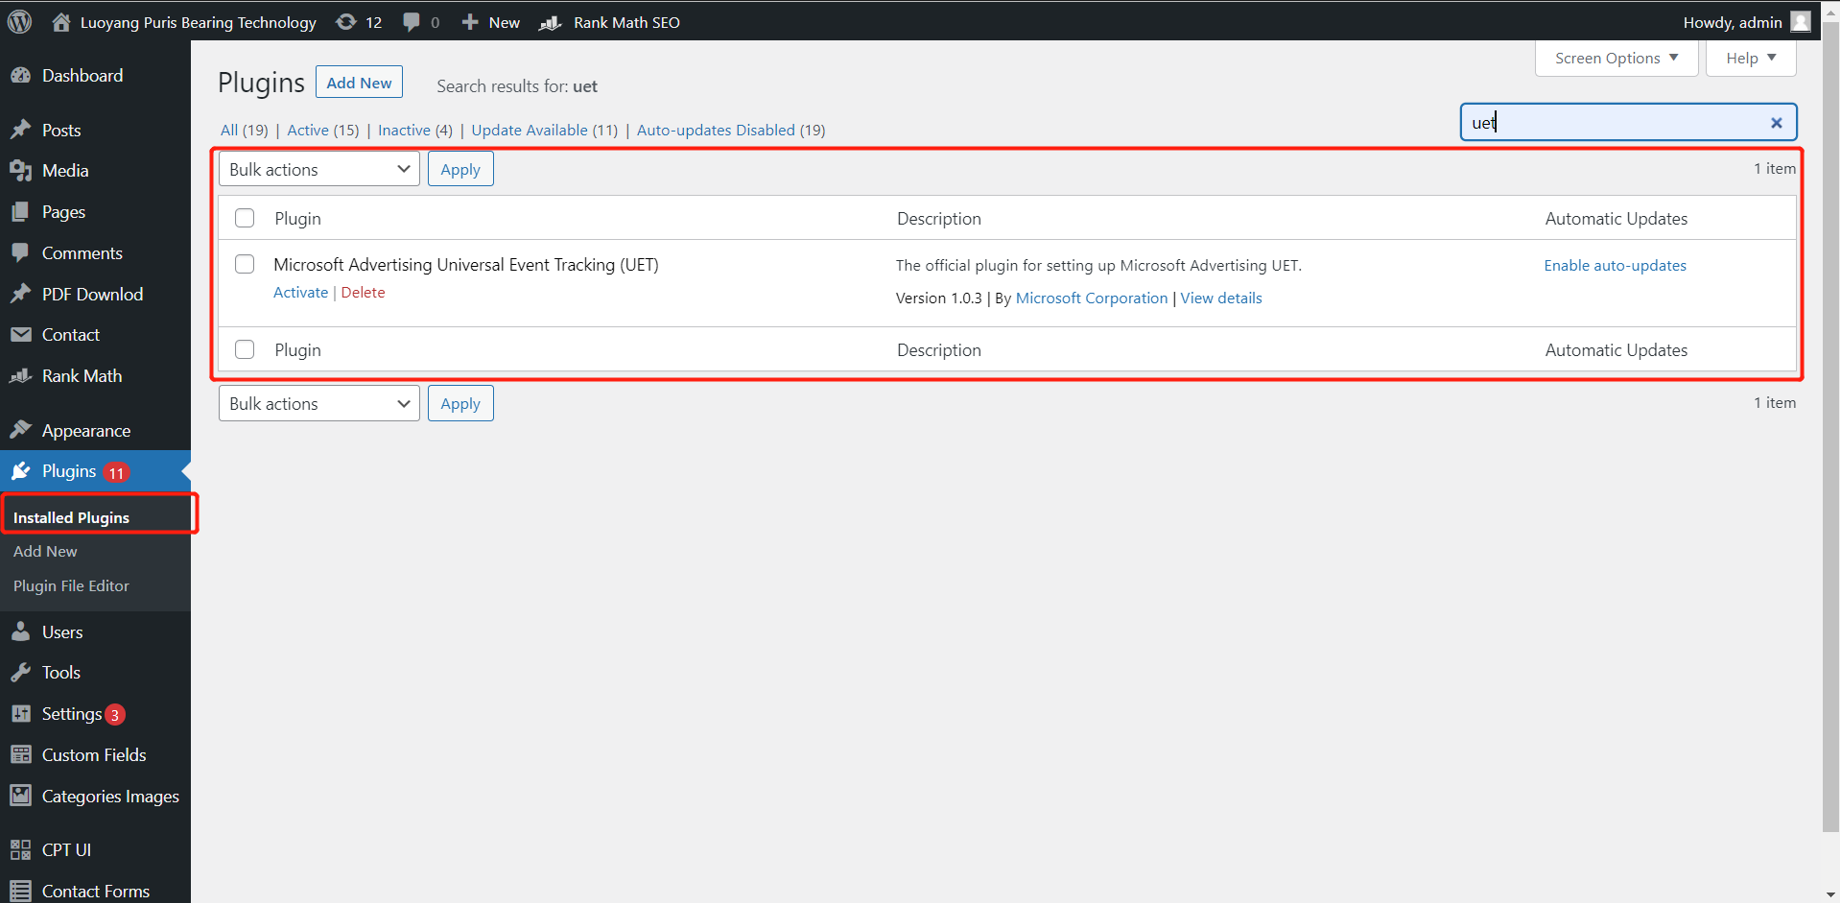This screenshot has height=903, width=1840.
Task: Open Installed Plugins submenu item
Action: click(x=71, y=517)
